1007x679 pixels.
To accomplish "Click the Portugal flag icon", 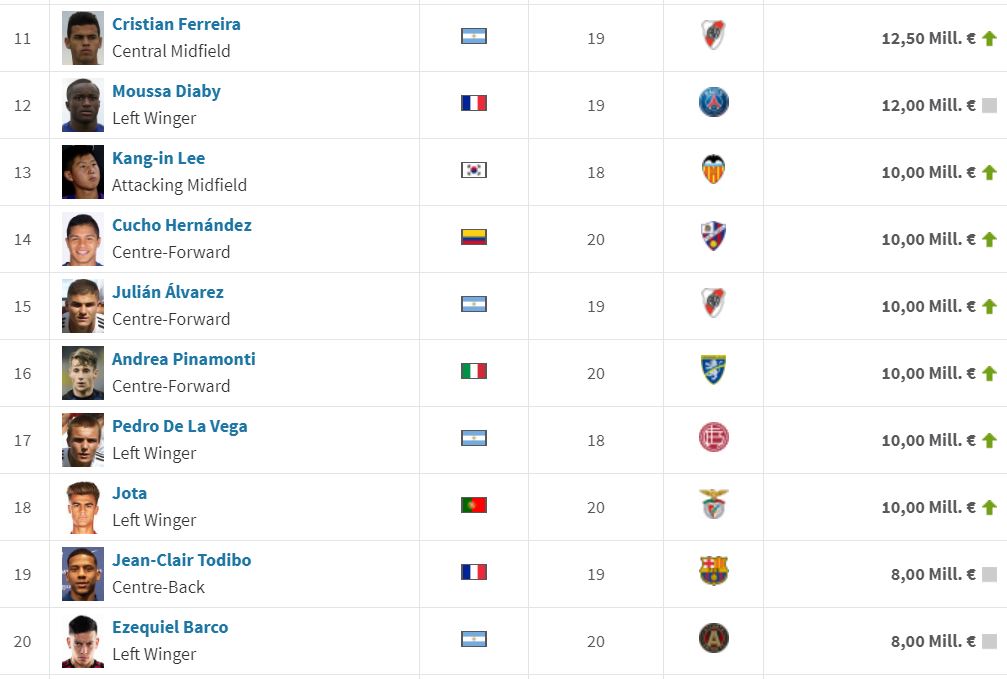I will [x=473, y=505].
